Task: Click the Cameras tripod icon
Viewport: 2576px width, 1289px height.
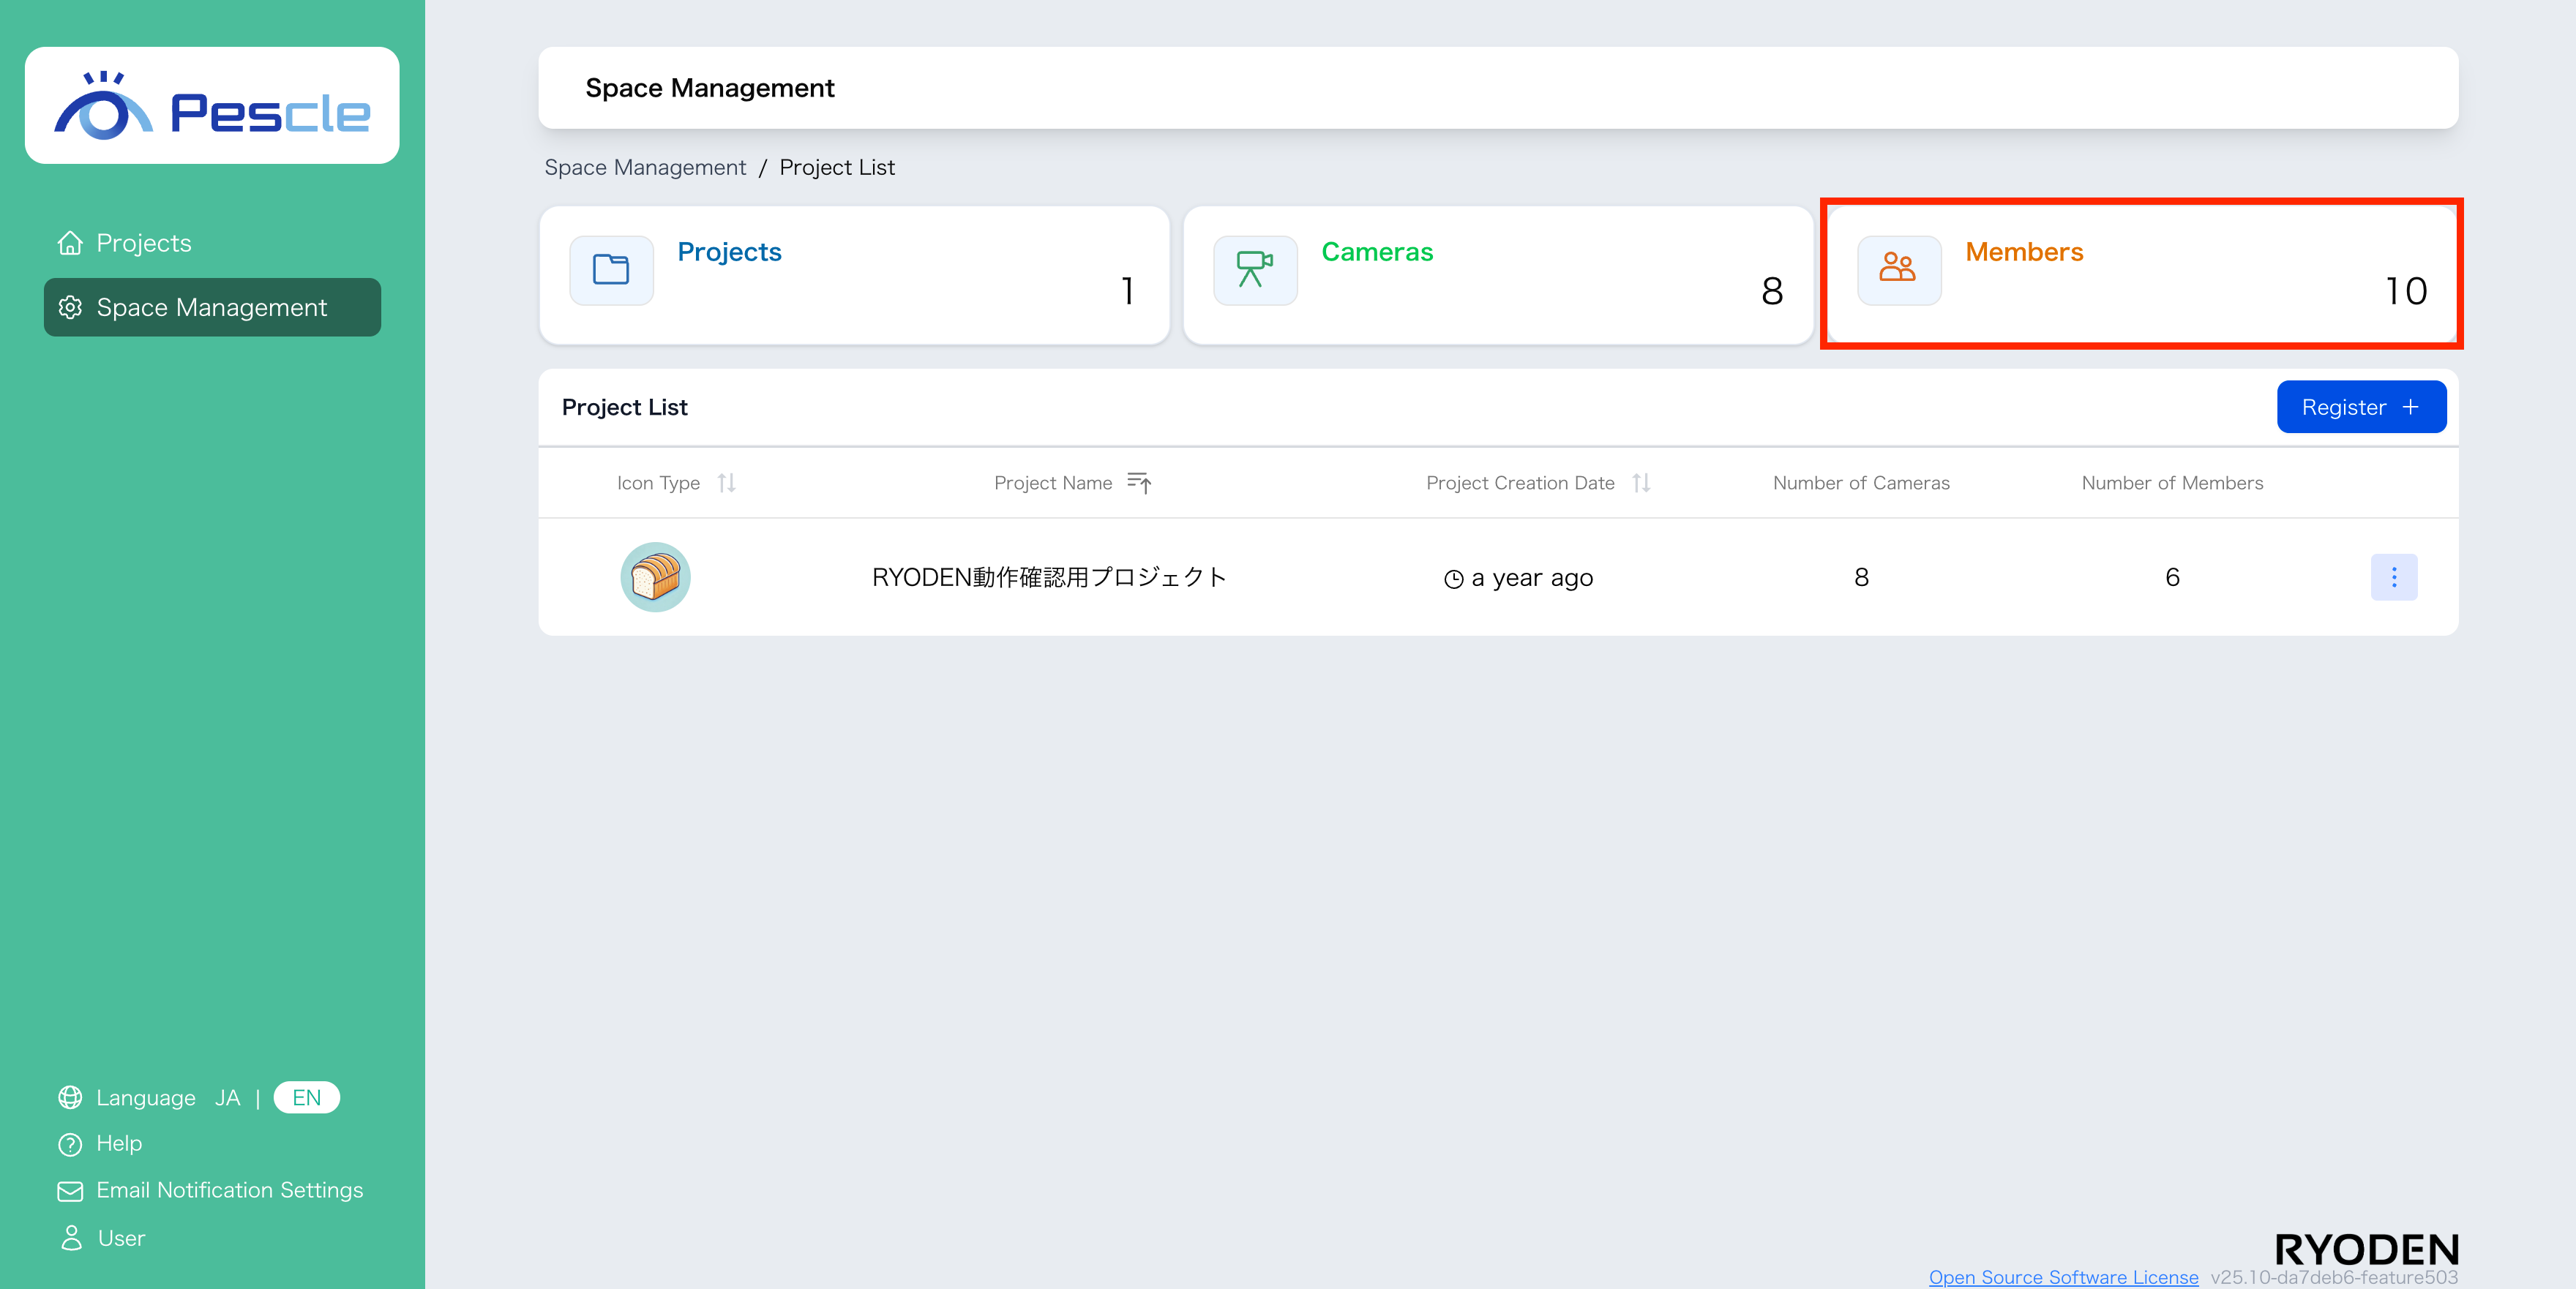Action: (x=1254, y=270)
